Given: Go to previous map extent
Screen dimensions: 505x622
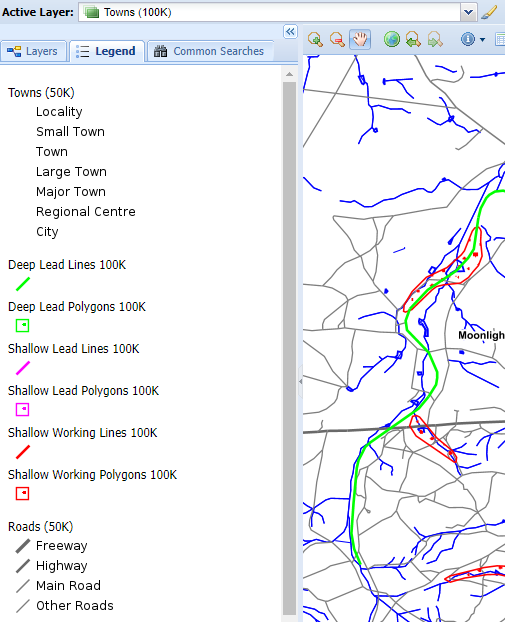Looking at the screenshot, I should pyautogui.click(x=413, y=40).
